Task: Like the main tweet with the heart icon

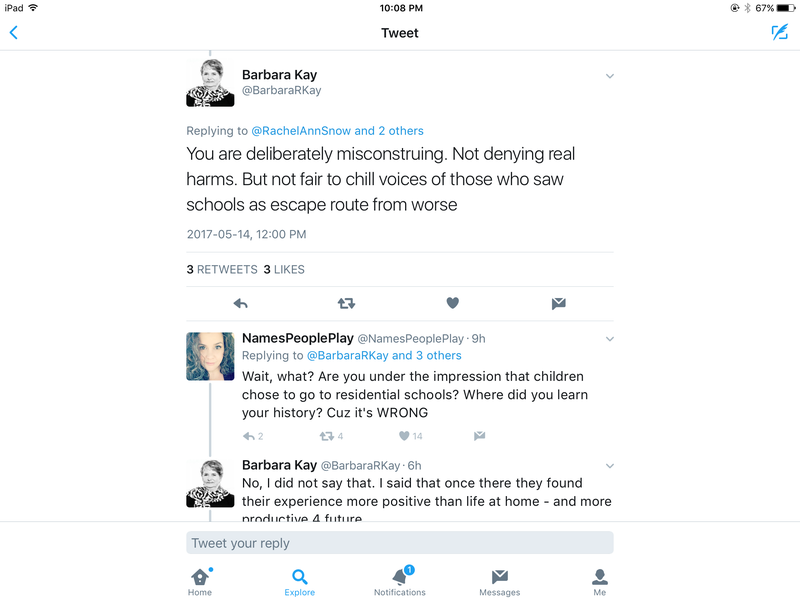Action: (453, 303)
